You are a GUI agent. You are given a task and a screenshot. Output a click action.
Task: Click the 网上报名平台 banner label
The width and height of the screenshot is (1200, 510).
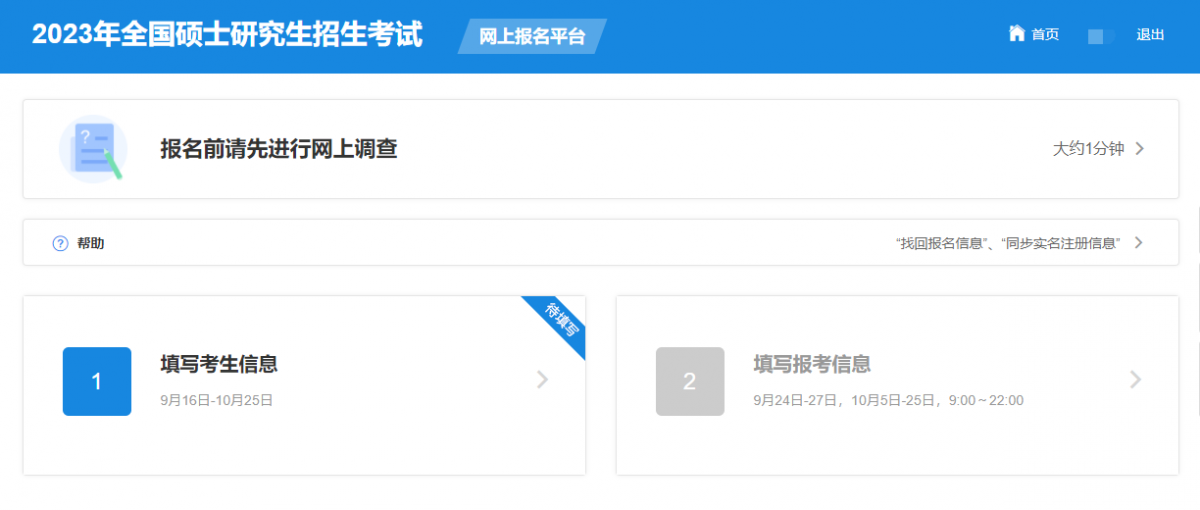point(532,37)
